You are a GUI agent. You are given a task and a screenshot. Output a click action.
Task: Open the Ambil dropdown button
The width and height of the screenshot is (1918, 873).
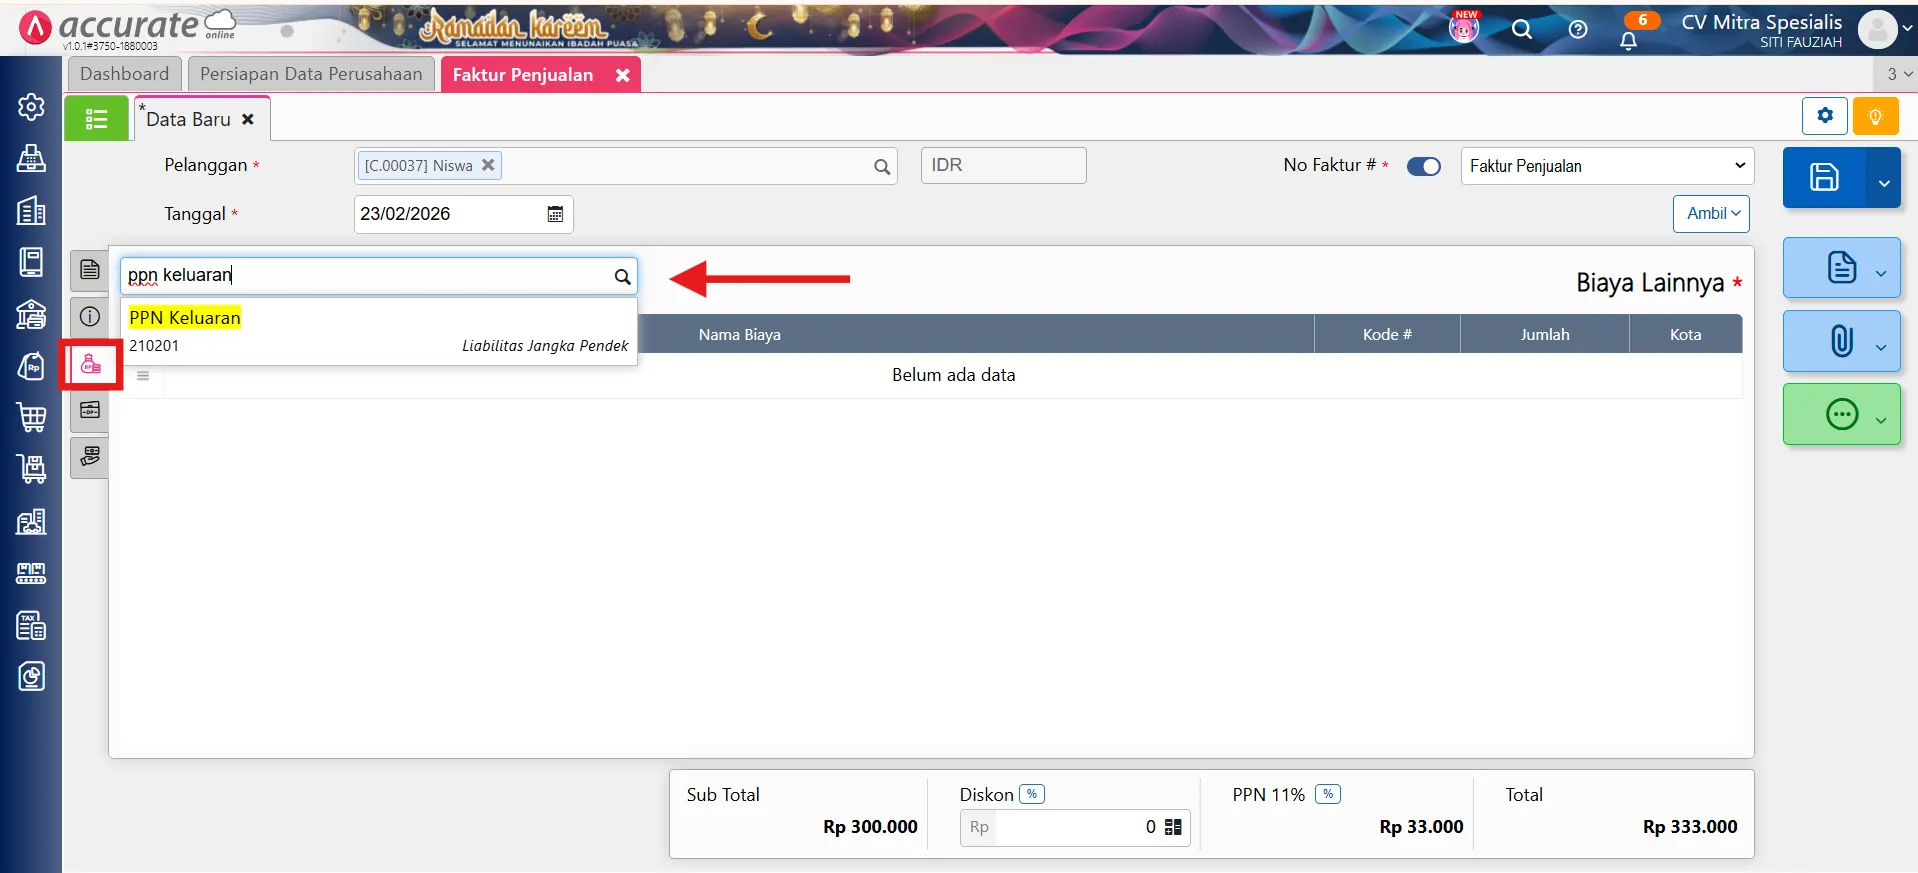(1712, 213)
